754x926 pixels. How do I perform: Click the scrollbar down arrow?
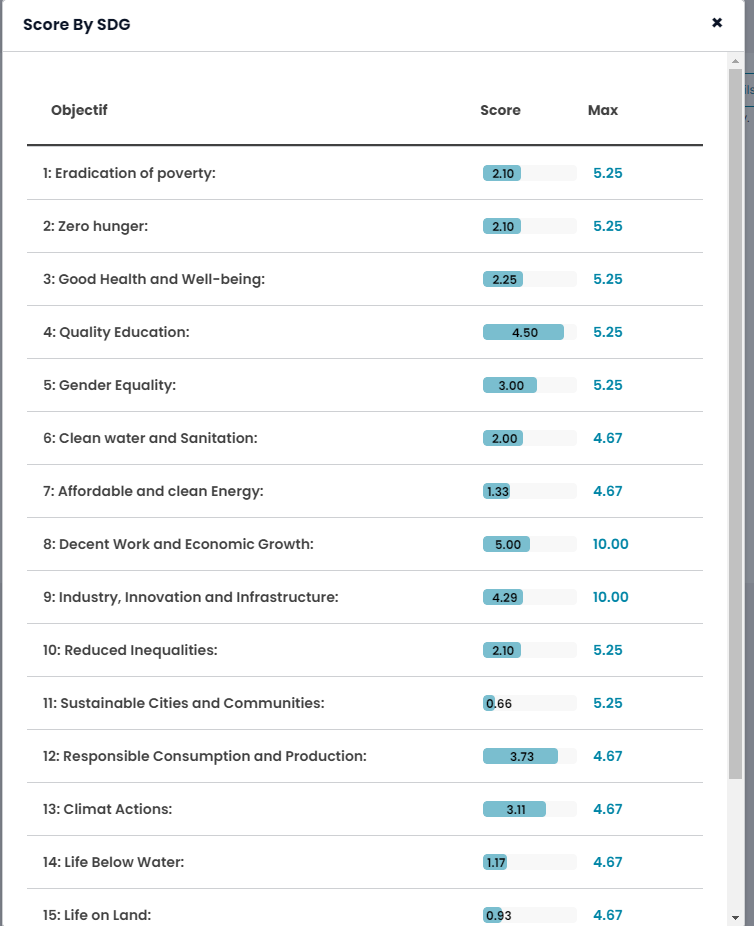click(736, 917)
